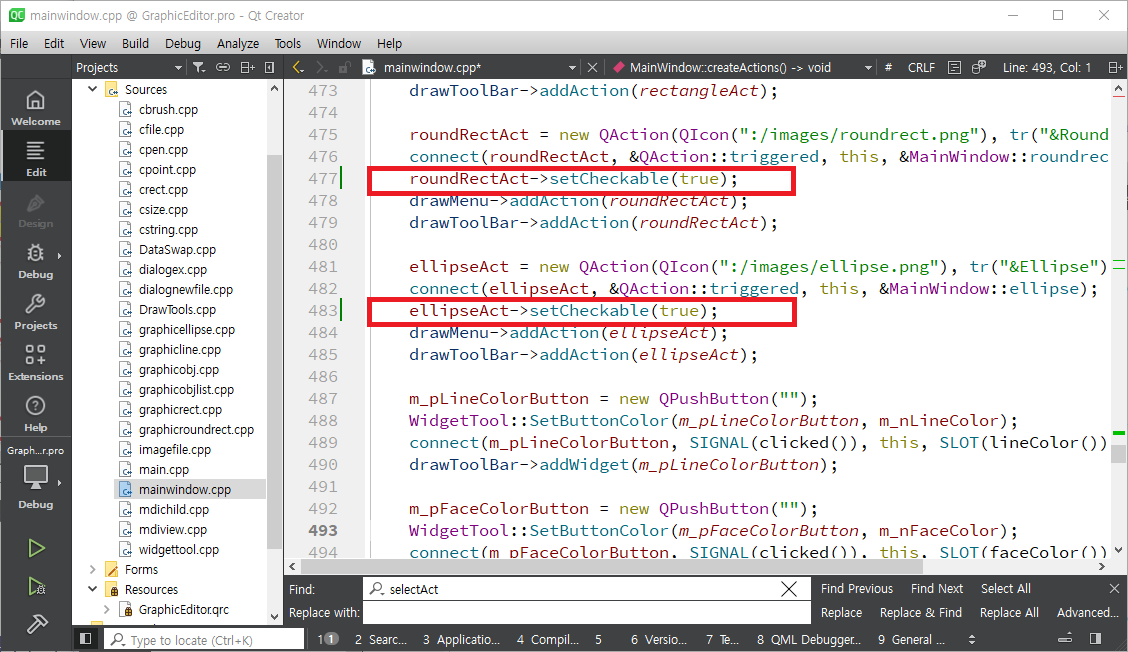Focus the Type to locate box

[x=205, y=640]
